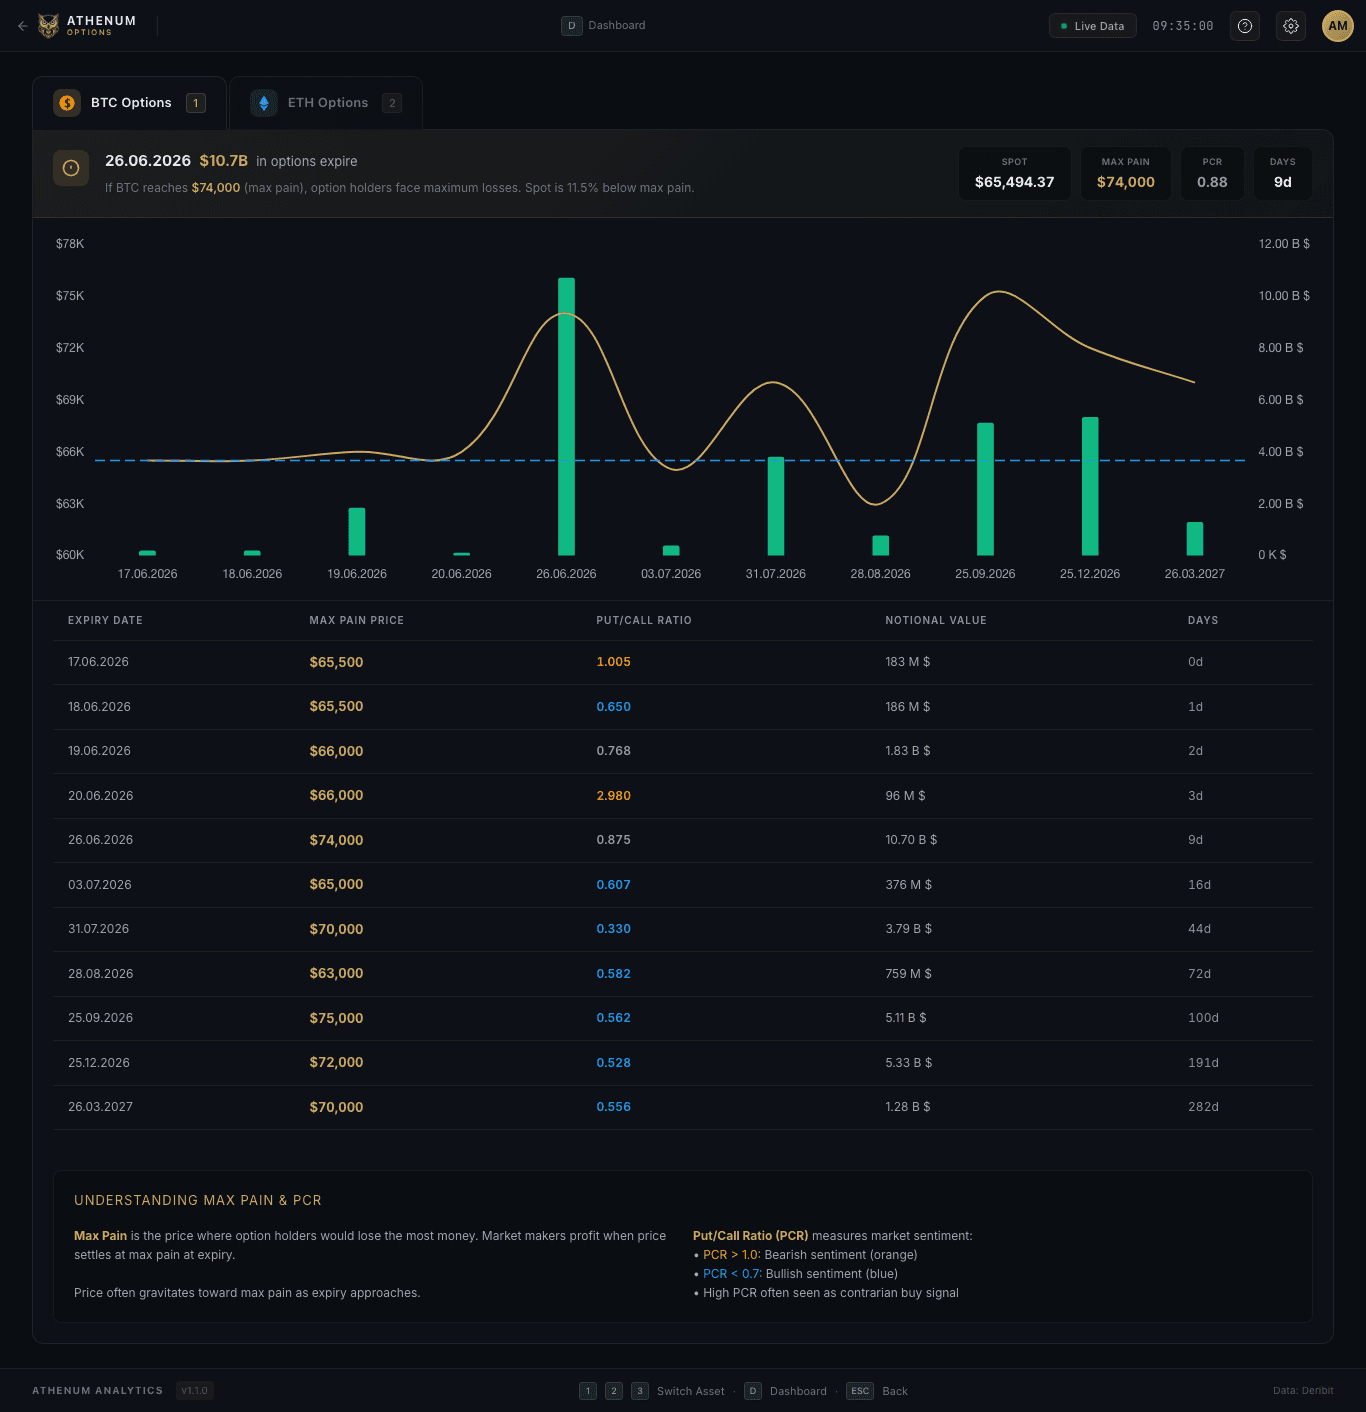Click the UNDERSTANDING MAX PAIN & PCR heading
This screenshot has width=1366, height=1412.
[198, 1200]
